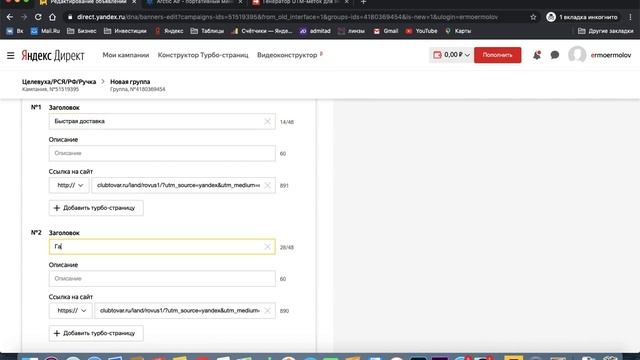
Task: Open the Яндекс bookmark
Action: click(169, 31)
